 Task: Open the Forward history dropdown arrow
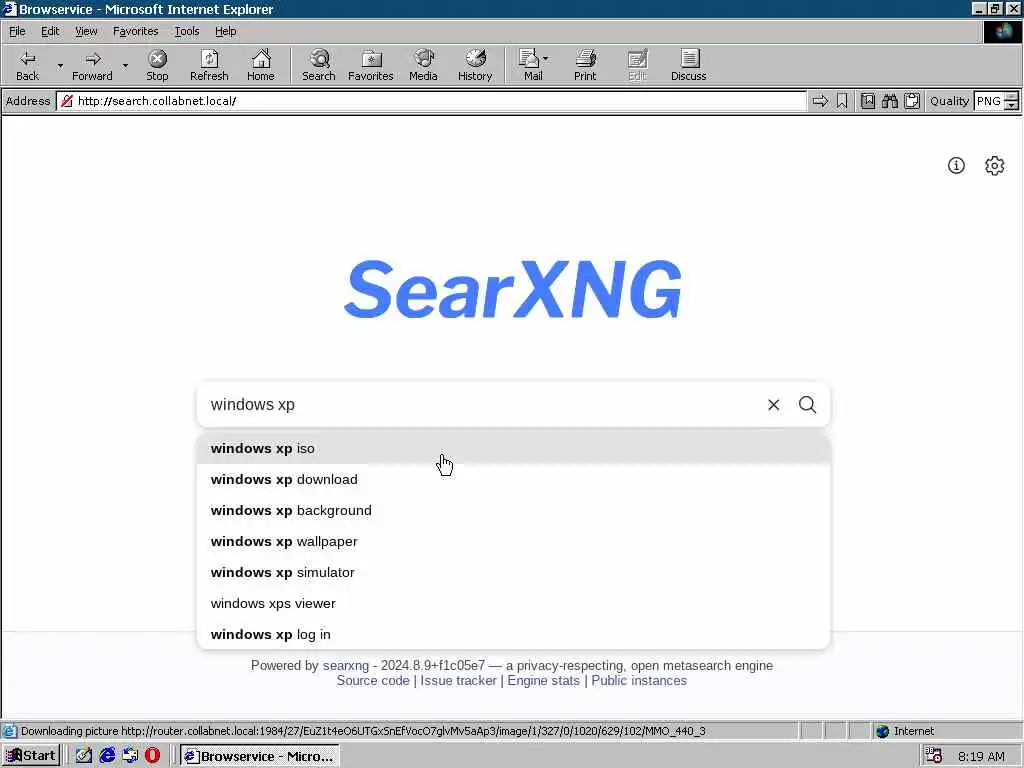(125, 65)
